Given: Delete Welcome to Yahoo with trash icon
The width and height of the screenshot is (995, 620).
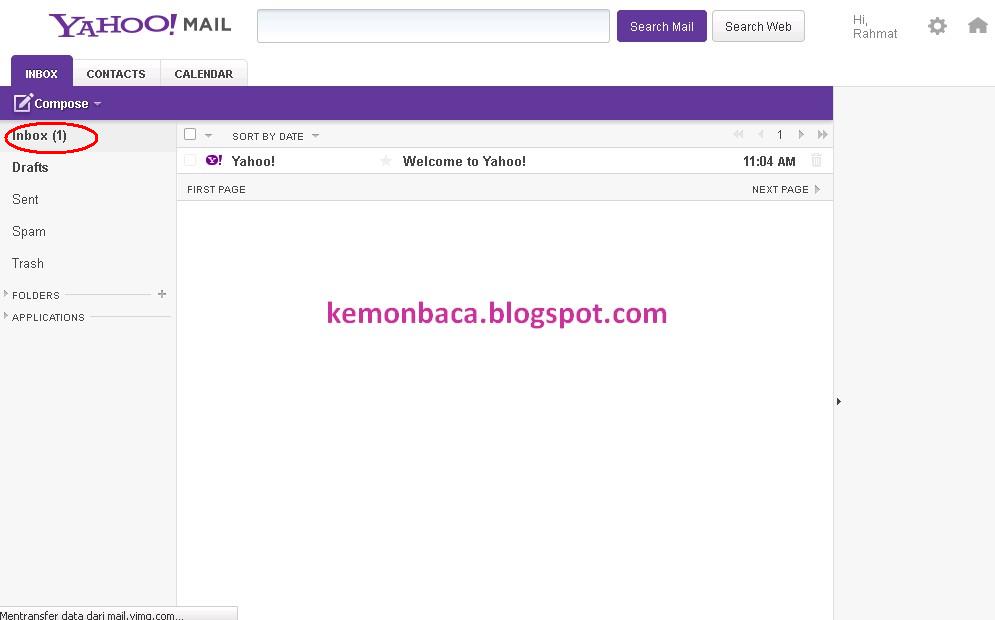Looking at the screenshot, I should pyautogui.click(x=817, y=161).
